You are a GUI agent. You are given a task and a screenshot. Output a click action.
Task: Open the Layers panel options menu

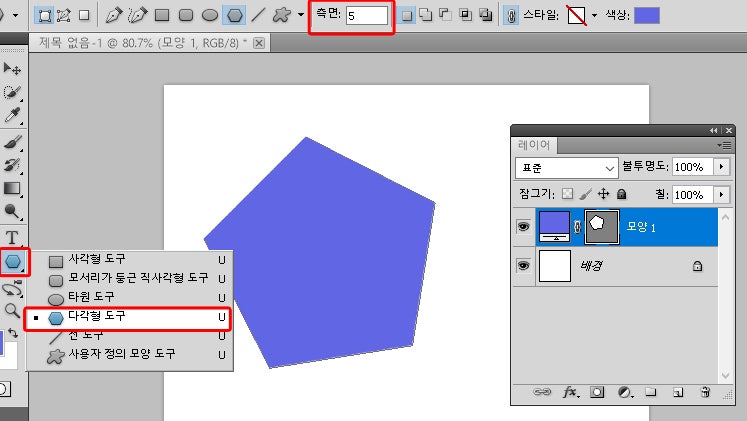724,145
